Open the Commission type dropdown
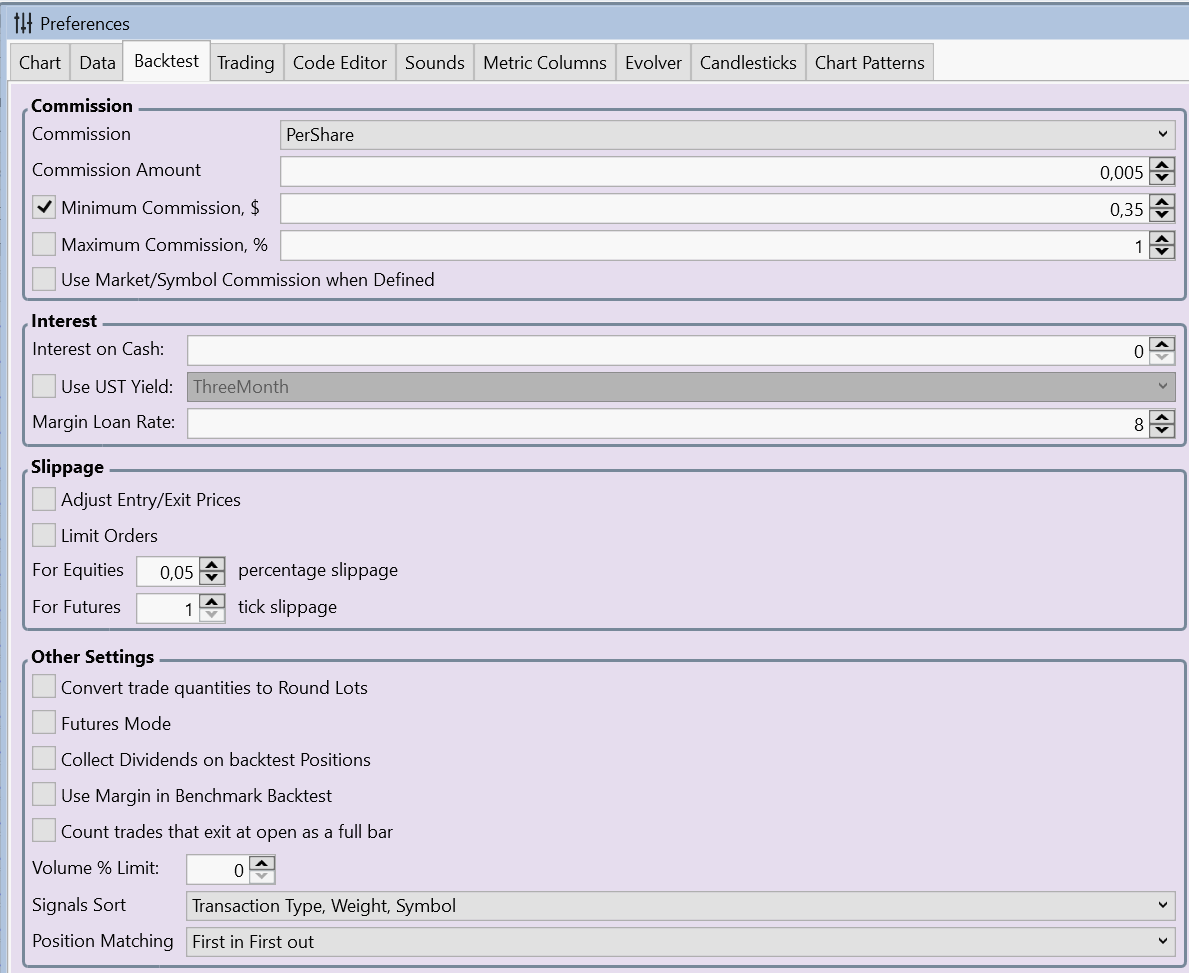The image size is (1189, 973). (727, 134)
